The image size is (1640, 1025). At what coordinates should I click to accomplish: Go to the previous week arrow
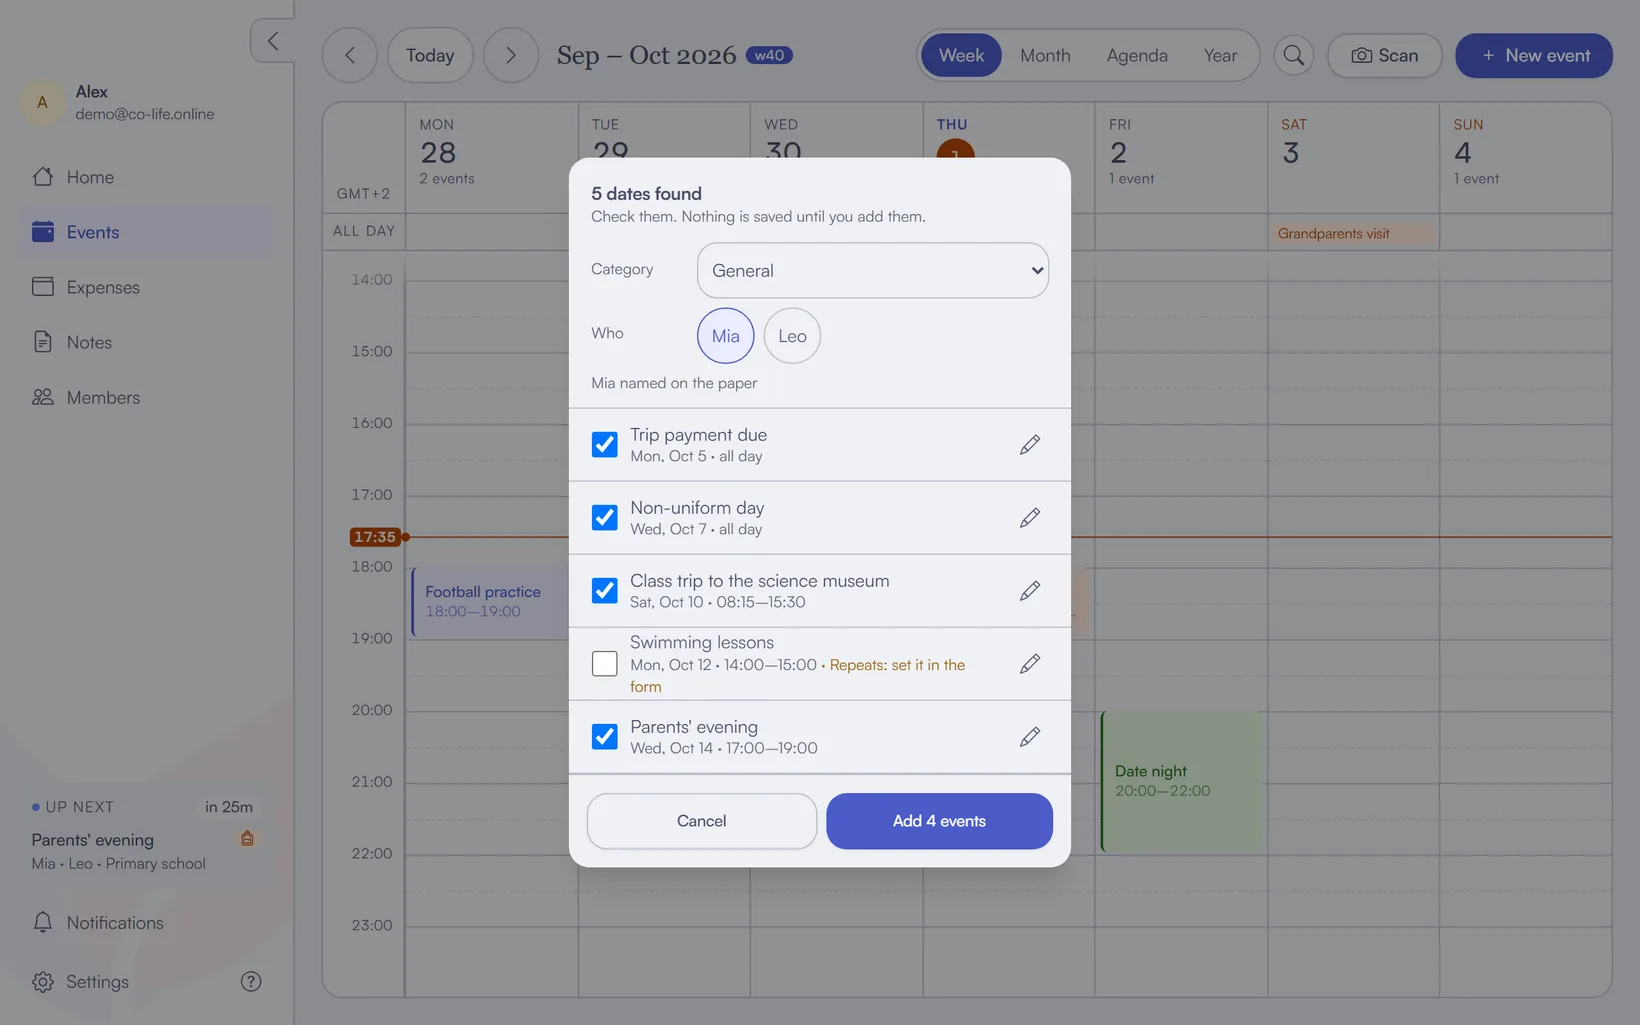(349, 55)
